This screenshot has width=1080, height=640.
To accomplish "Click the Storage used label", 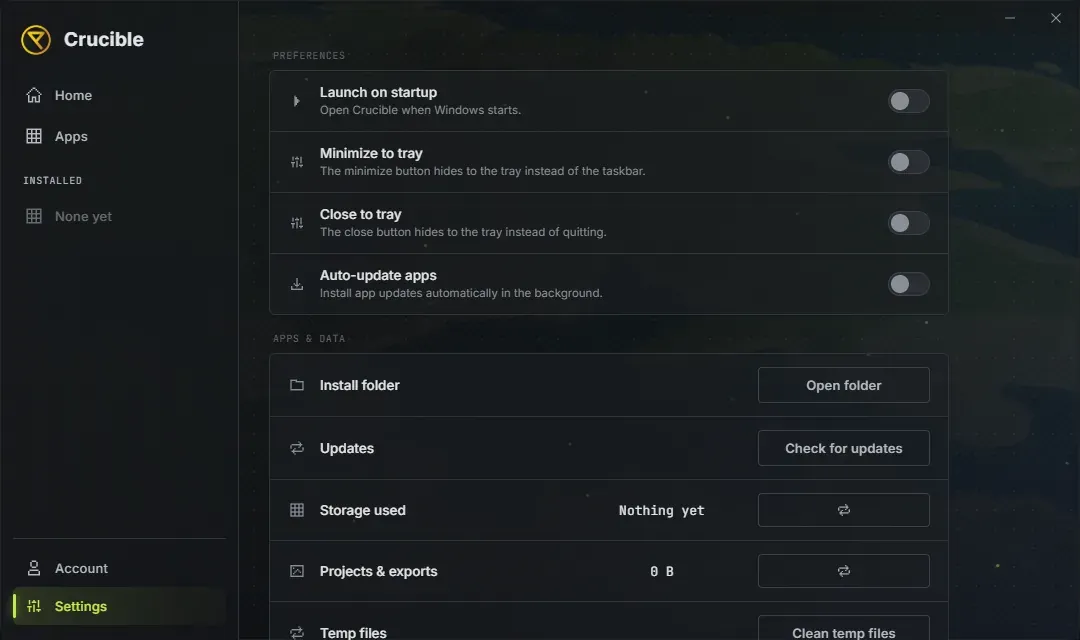I will pyautogui.click(x=362, y=510).
